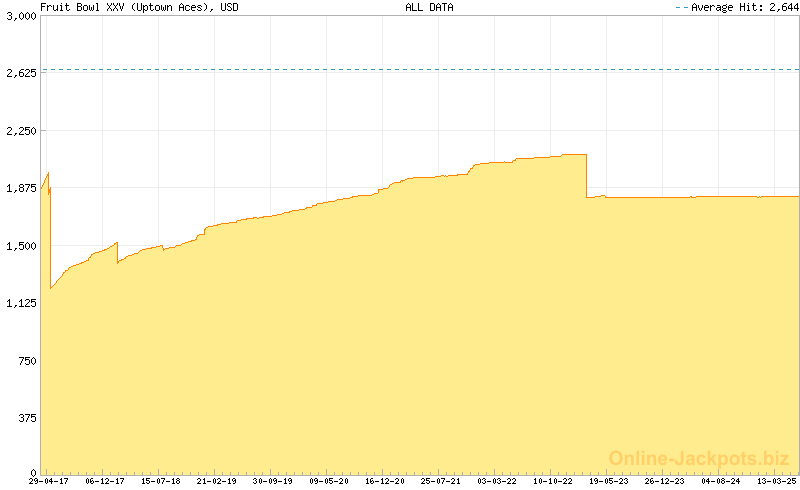Select the 06-12-17 date label

(105, 481)
